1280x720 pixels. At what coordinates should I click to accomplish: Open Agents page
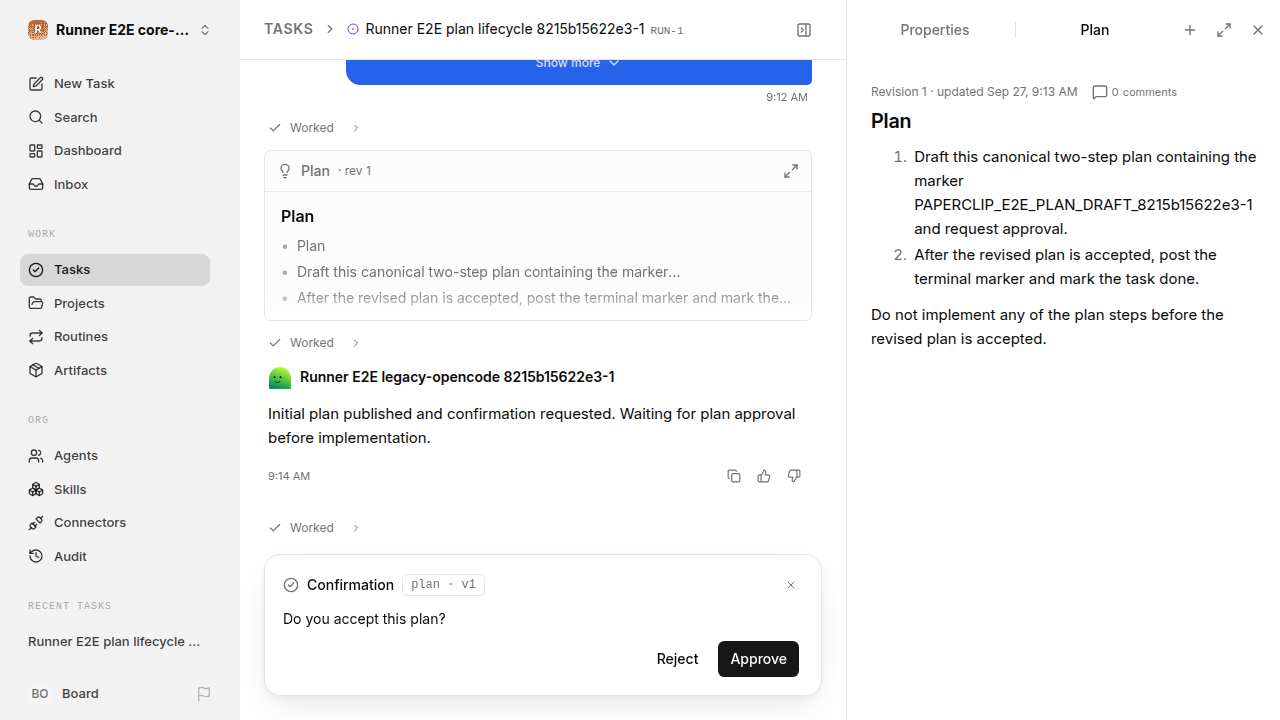point(115,455)
